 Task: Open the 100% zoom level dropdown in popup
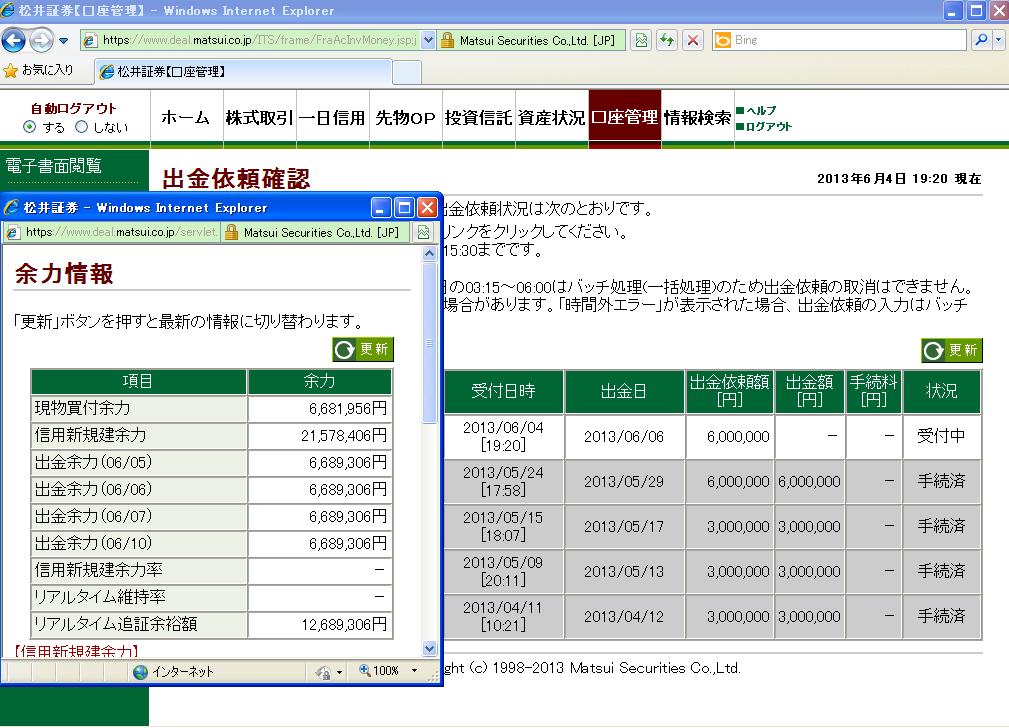[x=415, y=672]
